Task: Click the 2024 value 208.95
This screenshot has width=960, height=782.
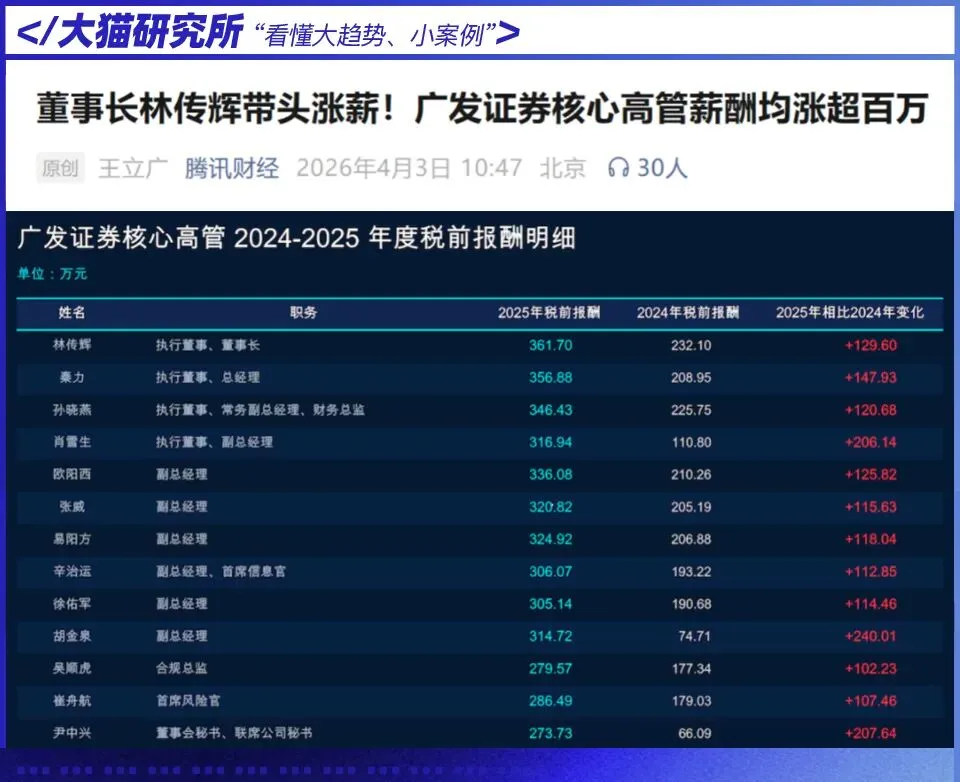Action: (x=691, y=378)
